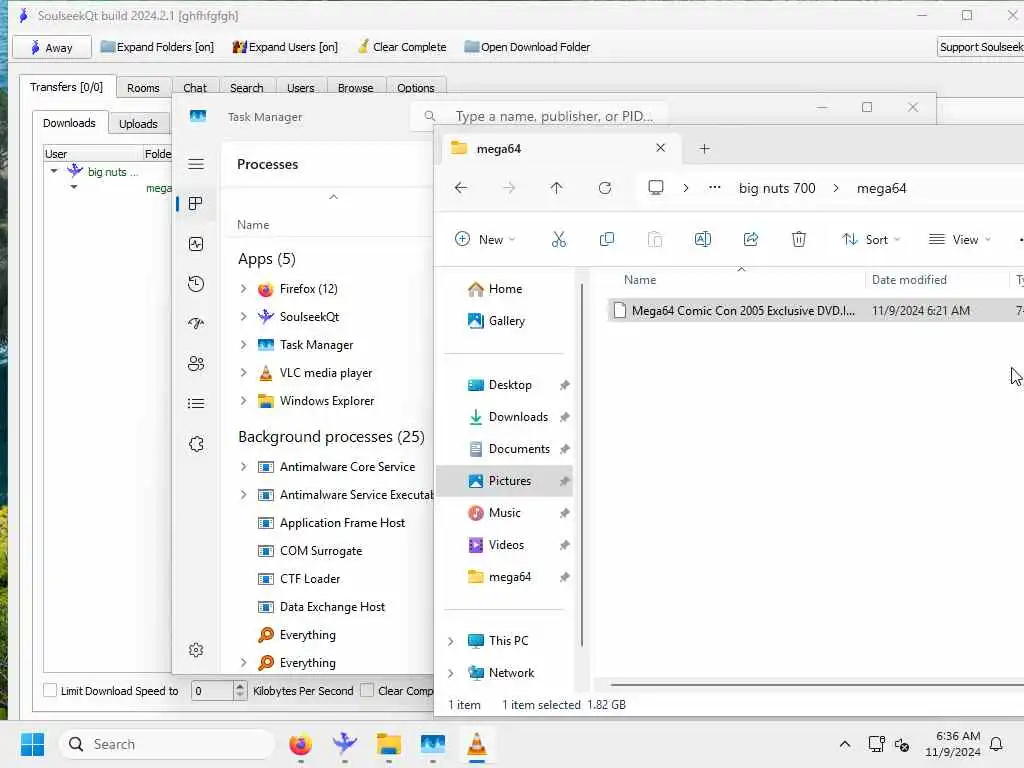Open Startup apps icon in Task Manager

196,323
